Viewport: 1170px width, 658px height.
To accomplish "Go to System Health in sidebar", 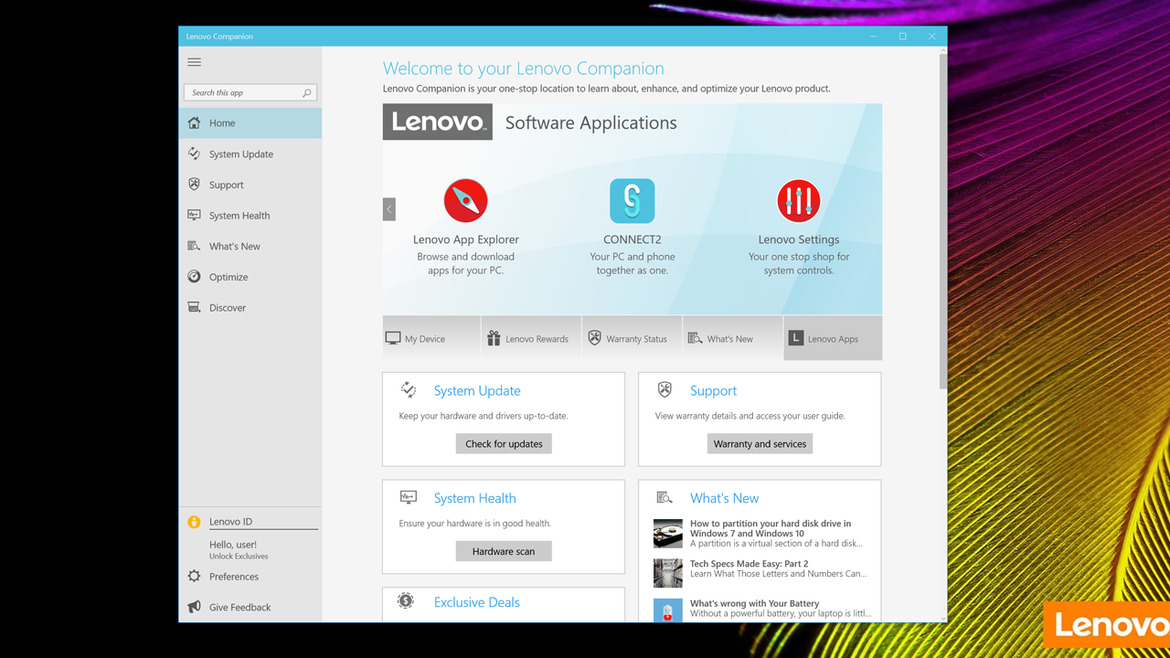I will pyautogui.click(x=250, y=215).
